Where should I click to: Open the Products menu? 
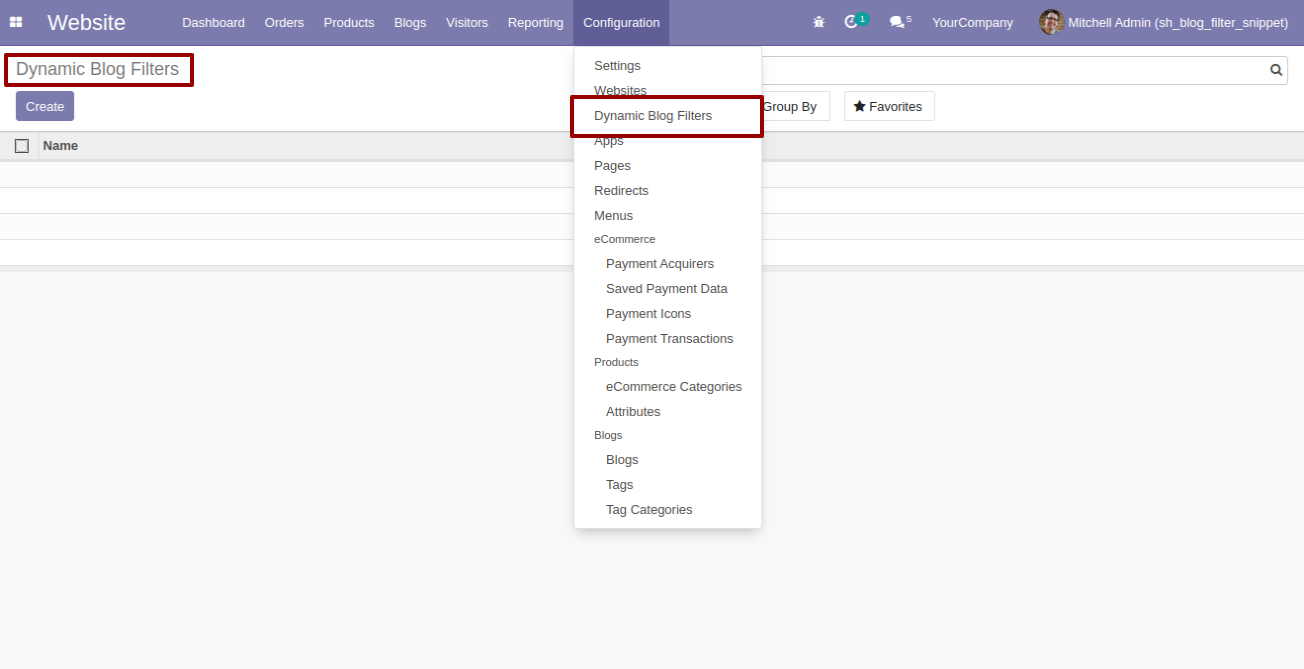[x=349, y=22]
